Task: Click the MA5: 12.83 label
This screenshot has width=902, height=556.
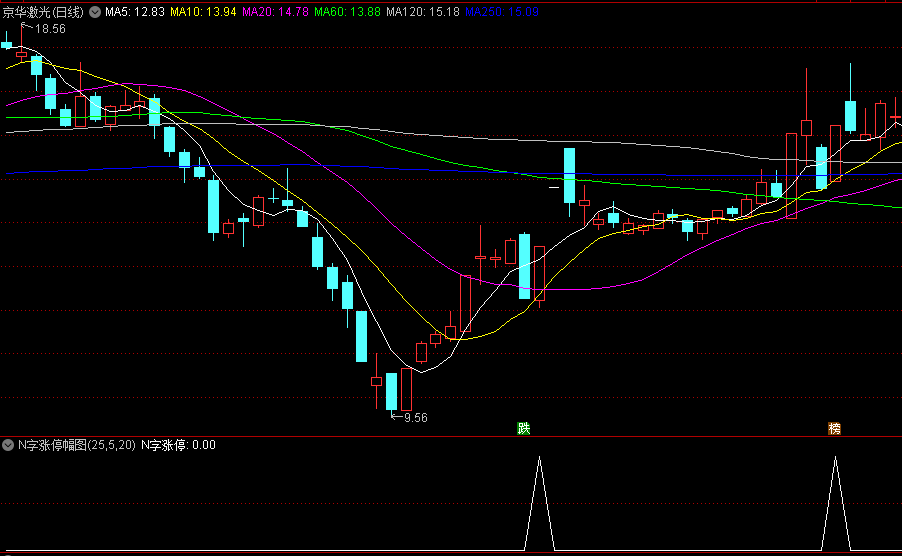Action: (135, 11)
